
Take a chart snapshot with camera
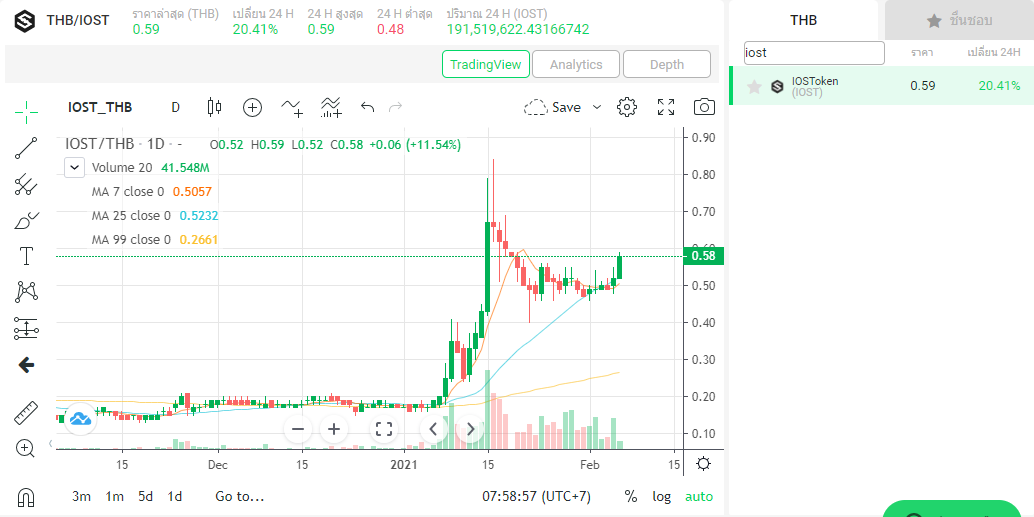pyautogui.click(x=704, y=107)
